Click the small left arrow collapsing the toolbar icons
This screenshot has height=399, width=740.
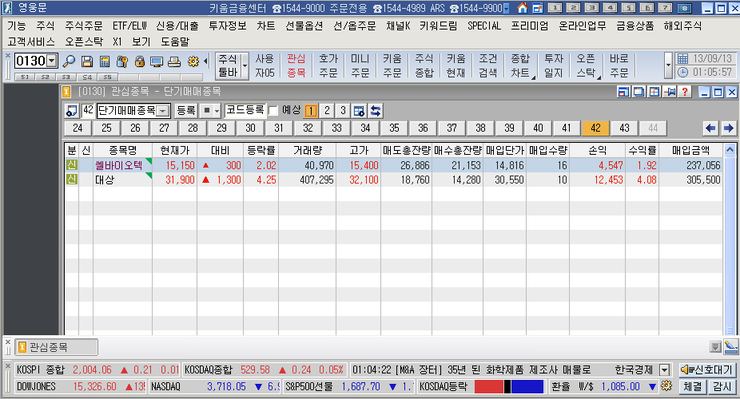205,61
